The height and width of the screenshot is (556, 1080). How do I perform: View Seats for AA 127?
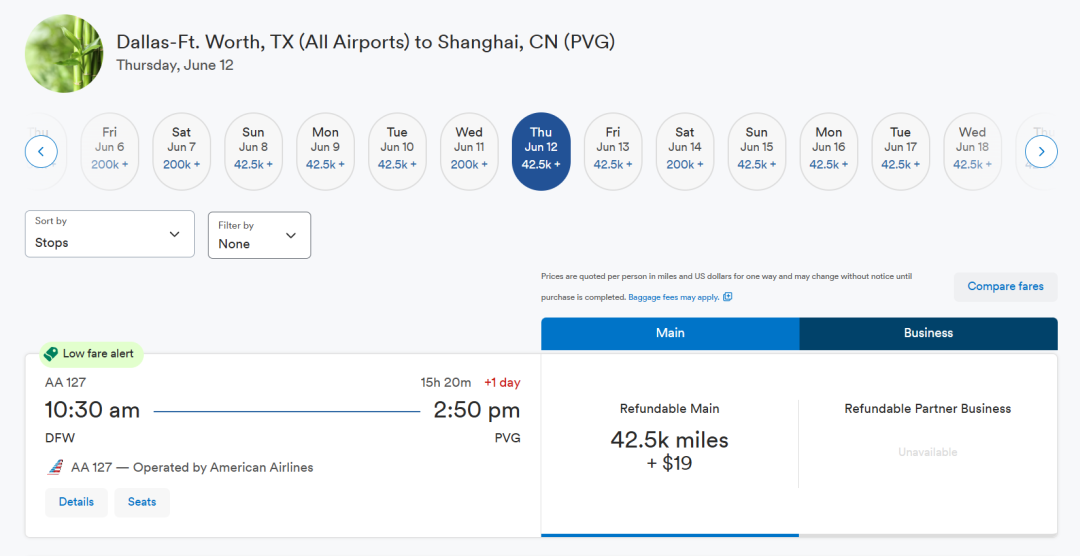(142, 502)
